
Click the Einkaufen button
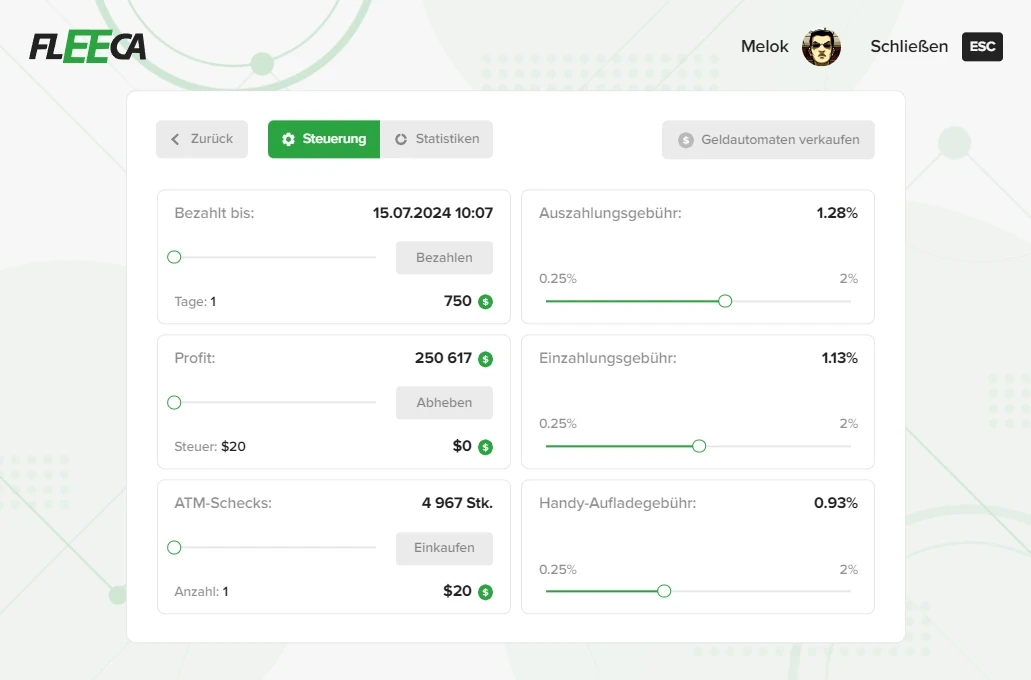(444, 548)
